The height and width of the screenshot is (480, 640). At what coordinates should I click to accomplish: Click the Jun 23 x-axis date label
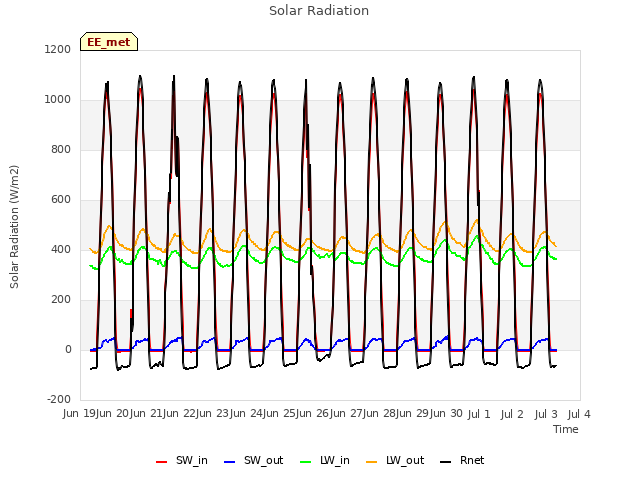(x=214, y=414)
